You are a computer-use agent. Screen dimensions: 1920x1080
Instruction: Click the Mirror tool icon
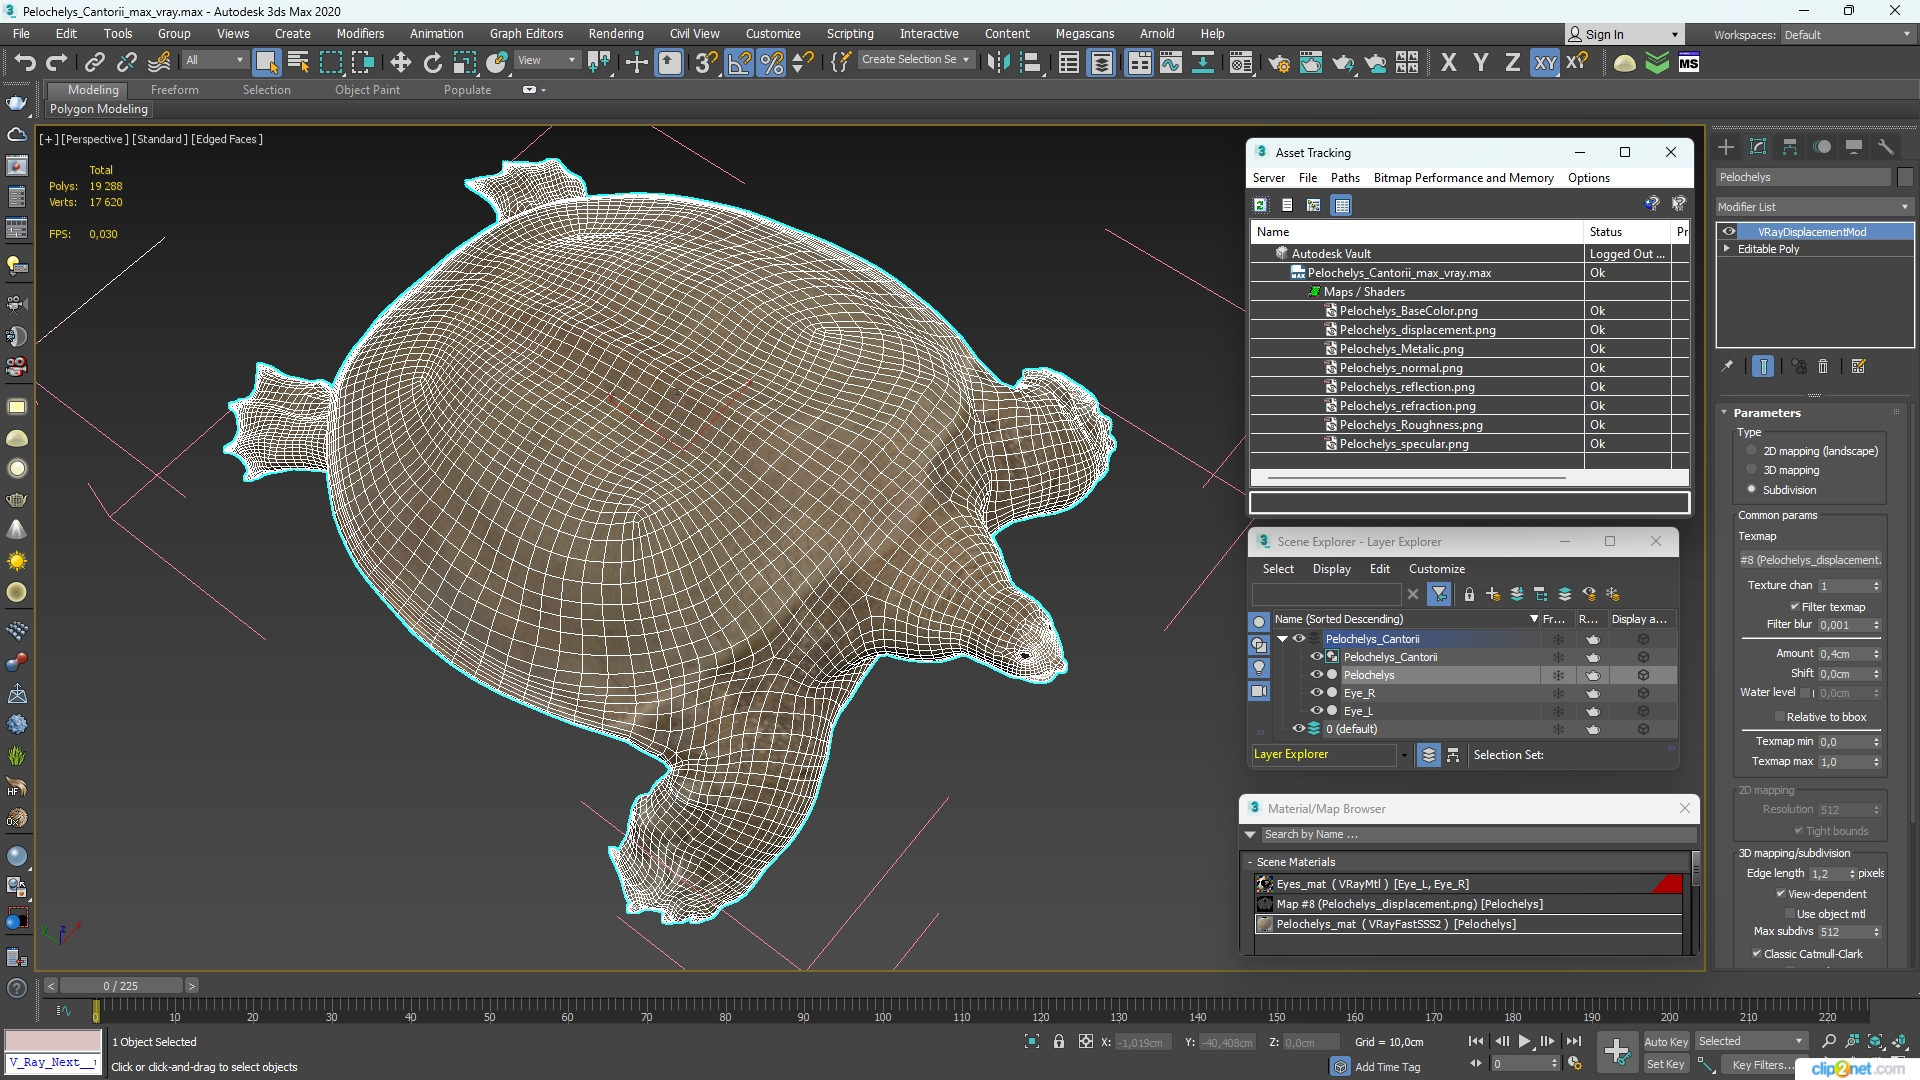coord(997,63)
